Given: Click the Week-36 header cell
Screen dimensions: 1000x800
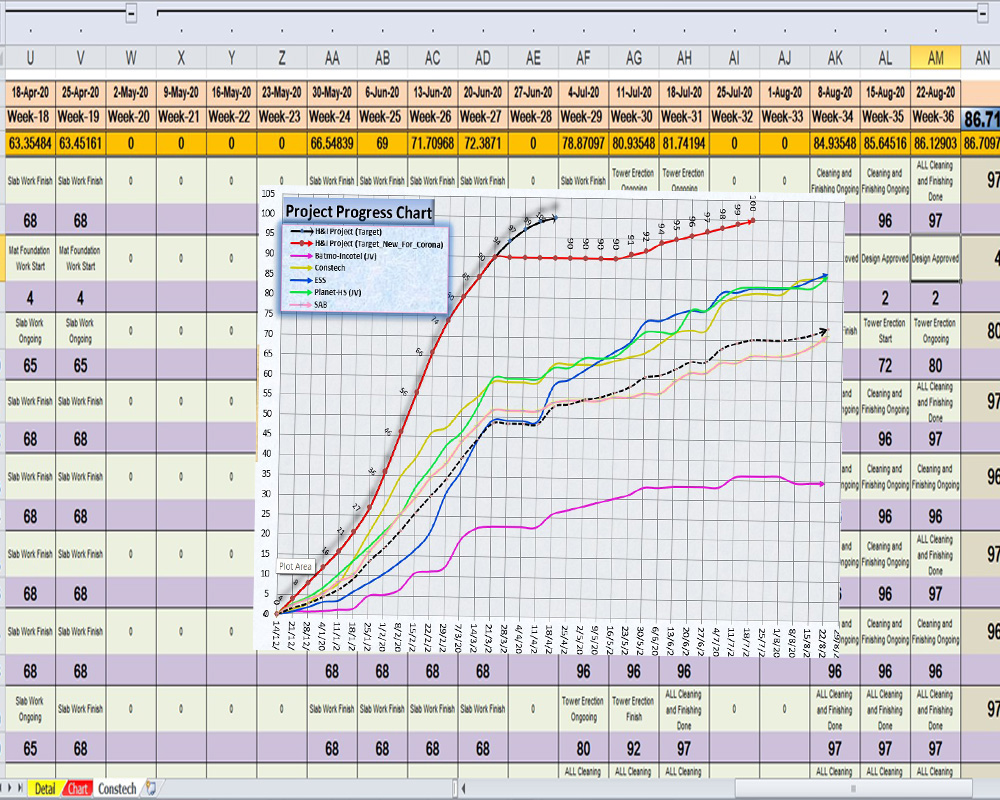Looking at the screenshot, I should pyautogui.click(x=935, y=114).
